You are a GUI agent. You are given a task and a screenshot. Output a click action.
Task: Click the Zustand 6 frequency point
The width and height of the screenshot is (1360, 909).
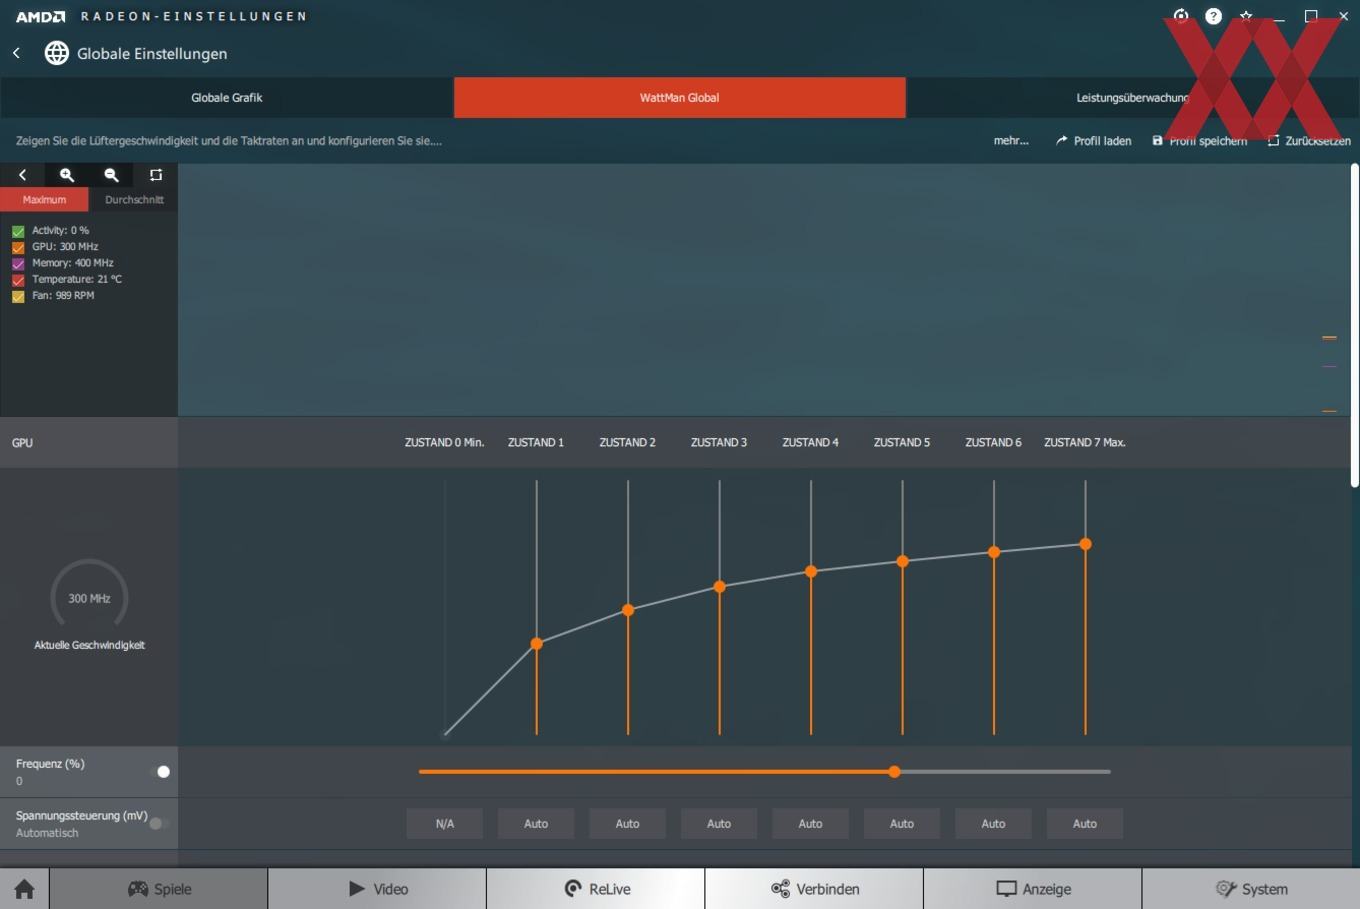tap(994, 552)
